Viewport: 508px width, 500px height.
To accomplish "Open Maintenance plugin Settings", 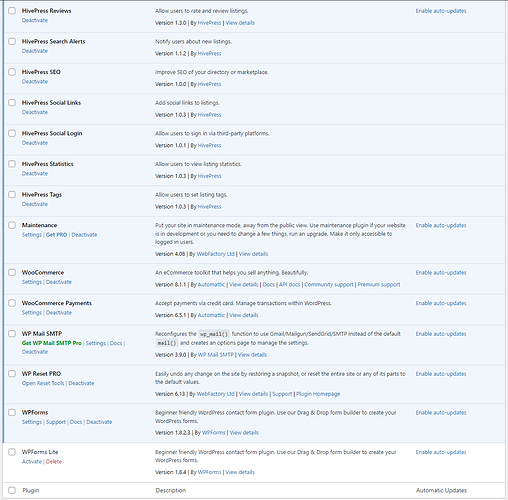I will pyautogui.click(x=32, y=235).
